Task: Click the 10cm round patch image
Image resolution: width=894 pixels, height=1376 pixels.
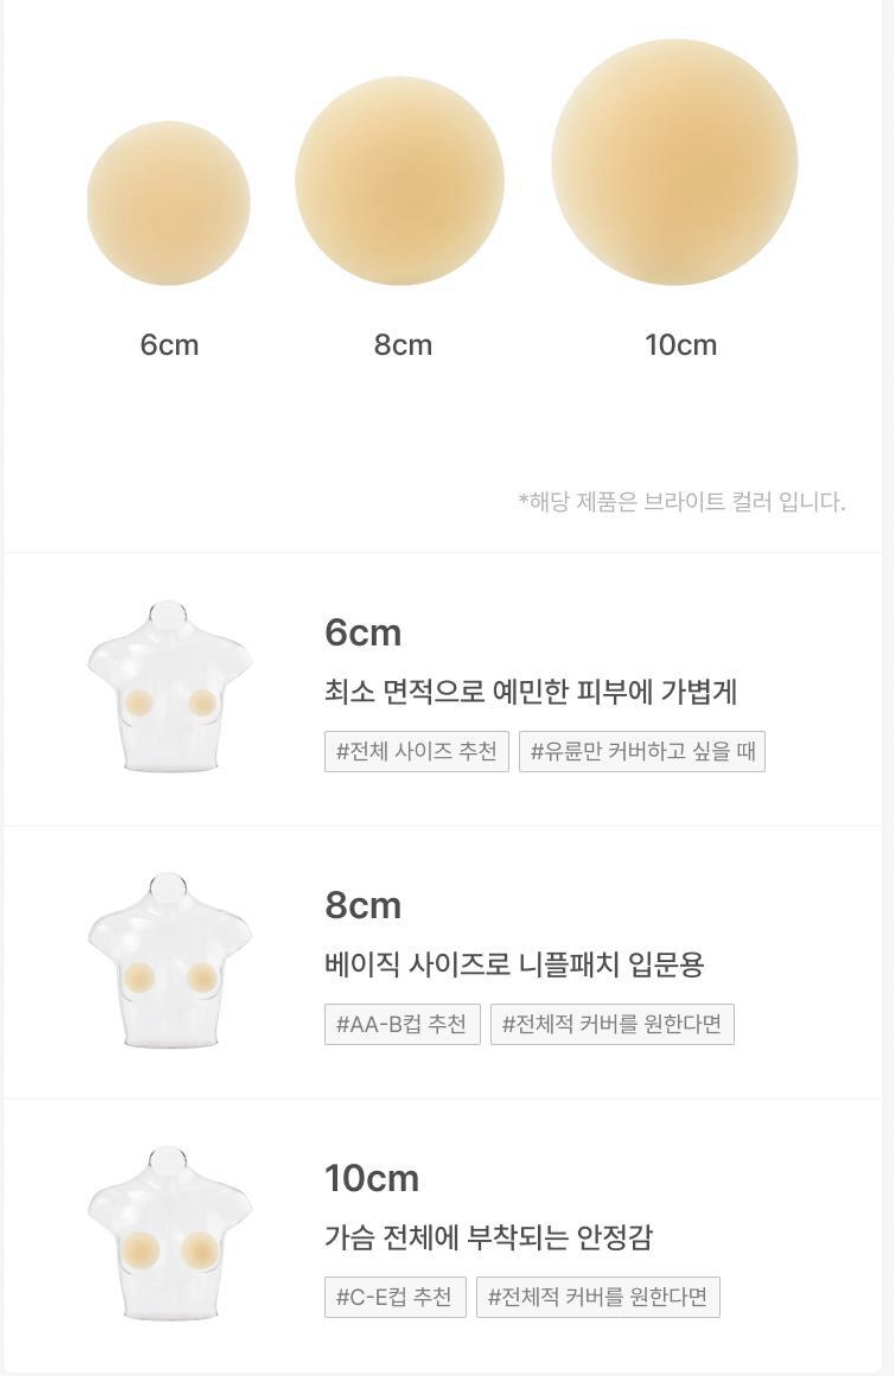Action: 675,162
